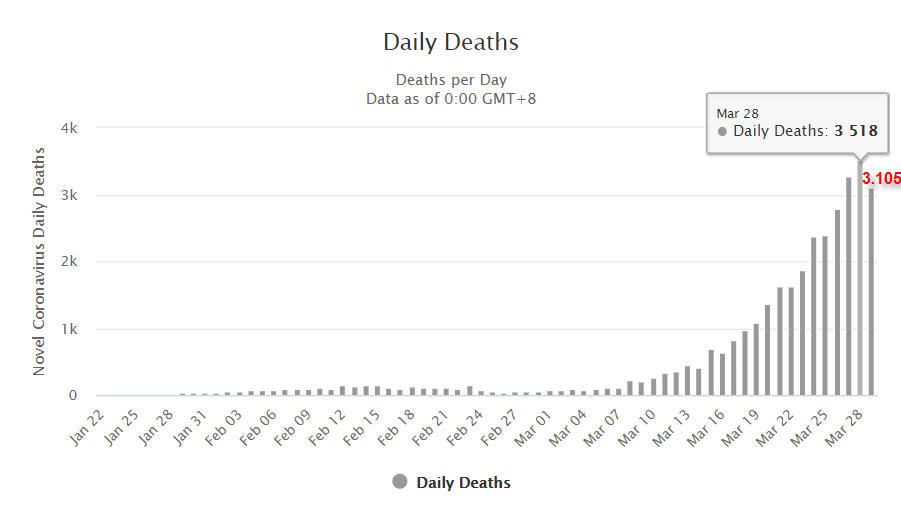Click the highlighted Mar 28 bar
This screenshot has width=901, height=507.
[x=859, y=280]
